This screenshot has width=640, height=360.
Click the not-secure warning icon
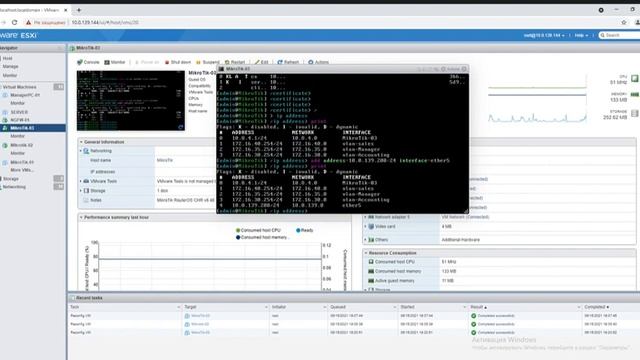[28, 22]
